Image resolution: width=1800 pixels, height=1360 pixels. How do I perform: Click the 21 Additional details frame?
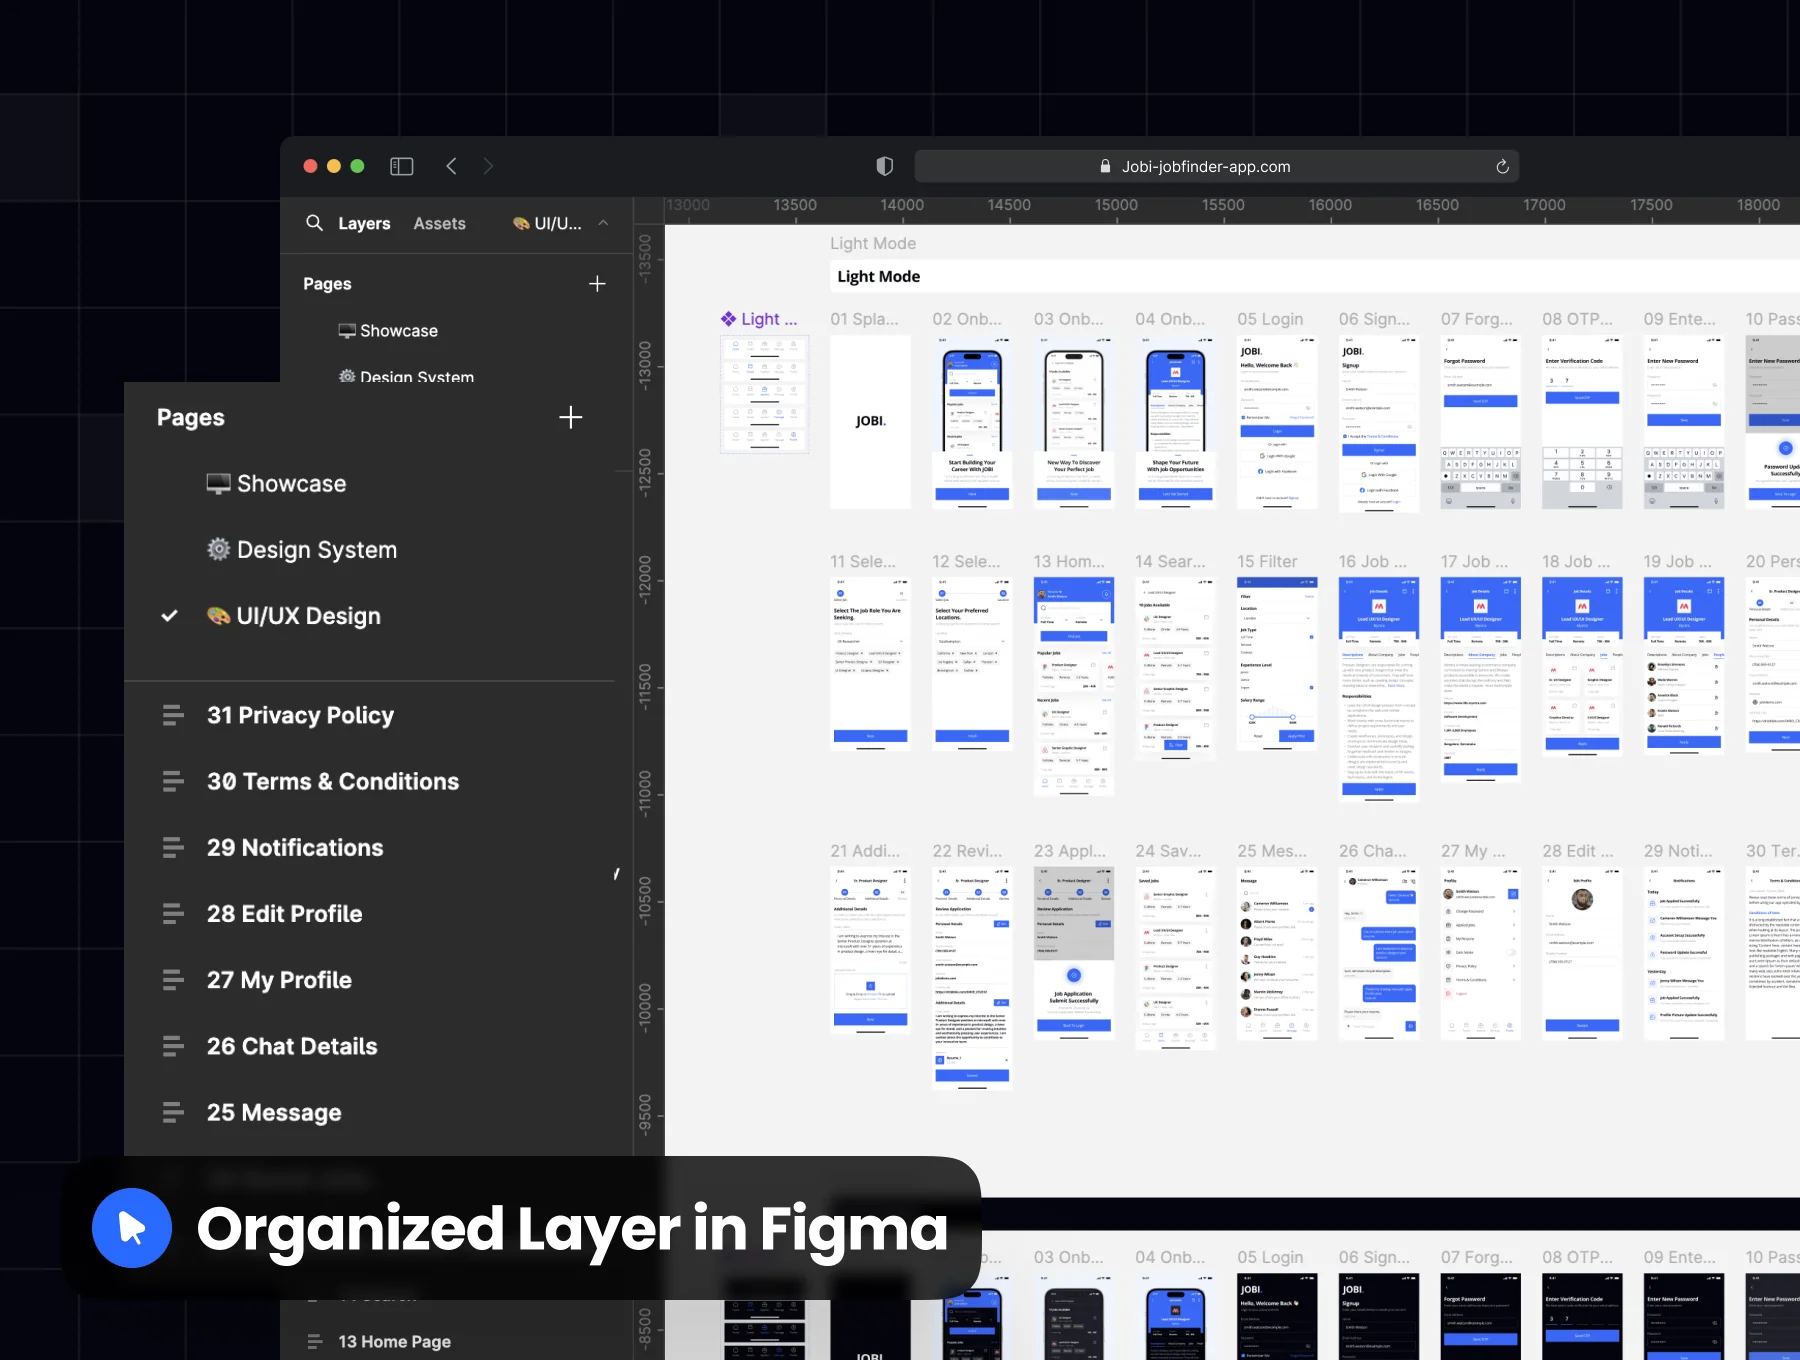[x=870, y=950]
